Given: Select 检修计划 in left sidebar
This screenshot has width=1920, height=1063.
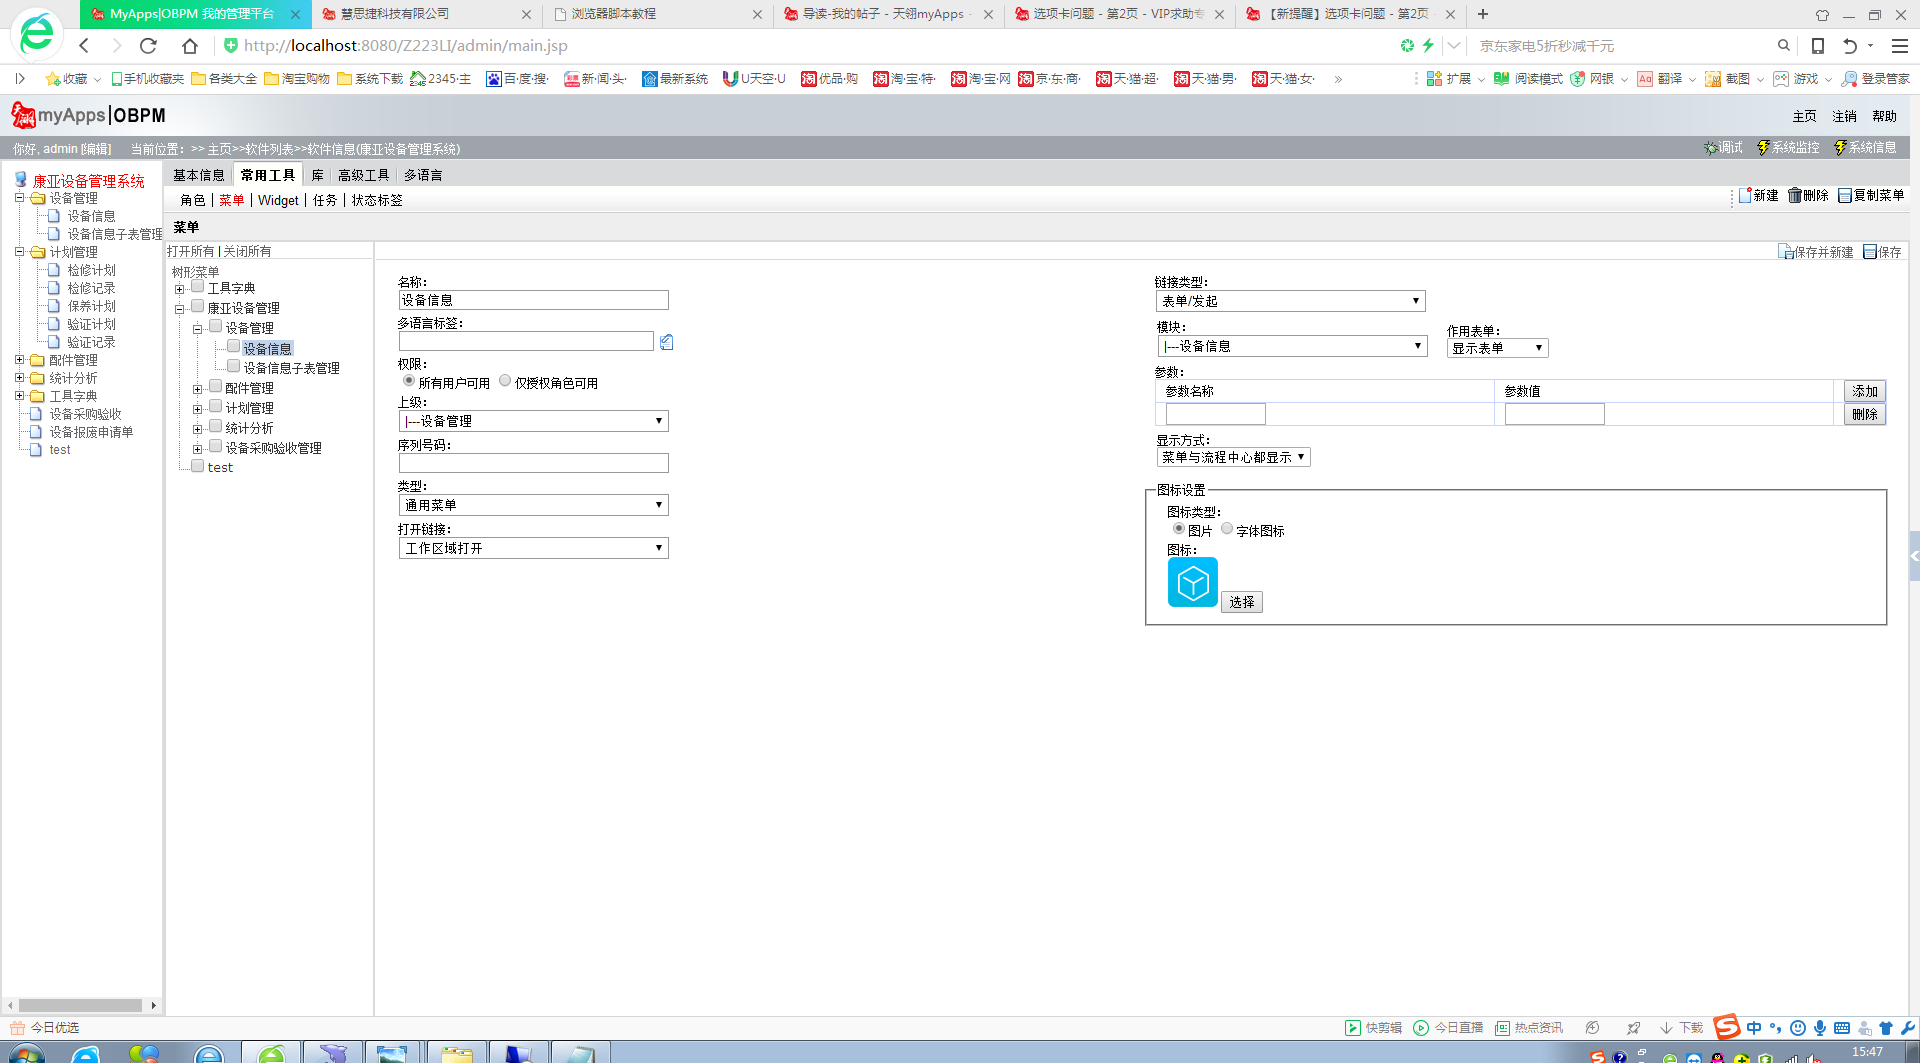Looking at the screenshot, I should (x=91, y=270).
